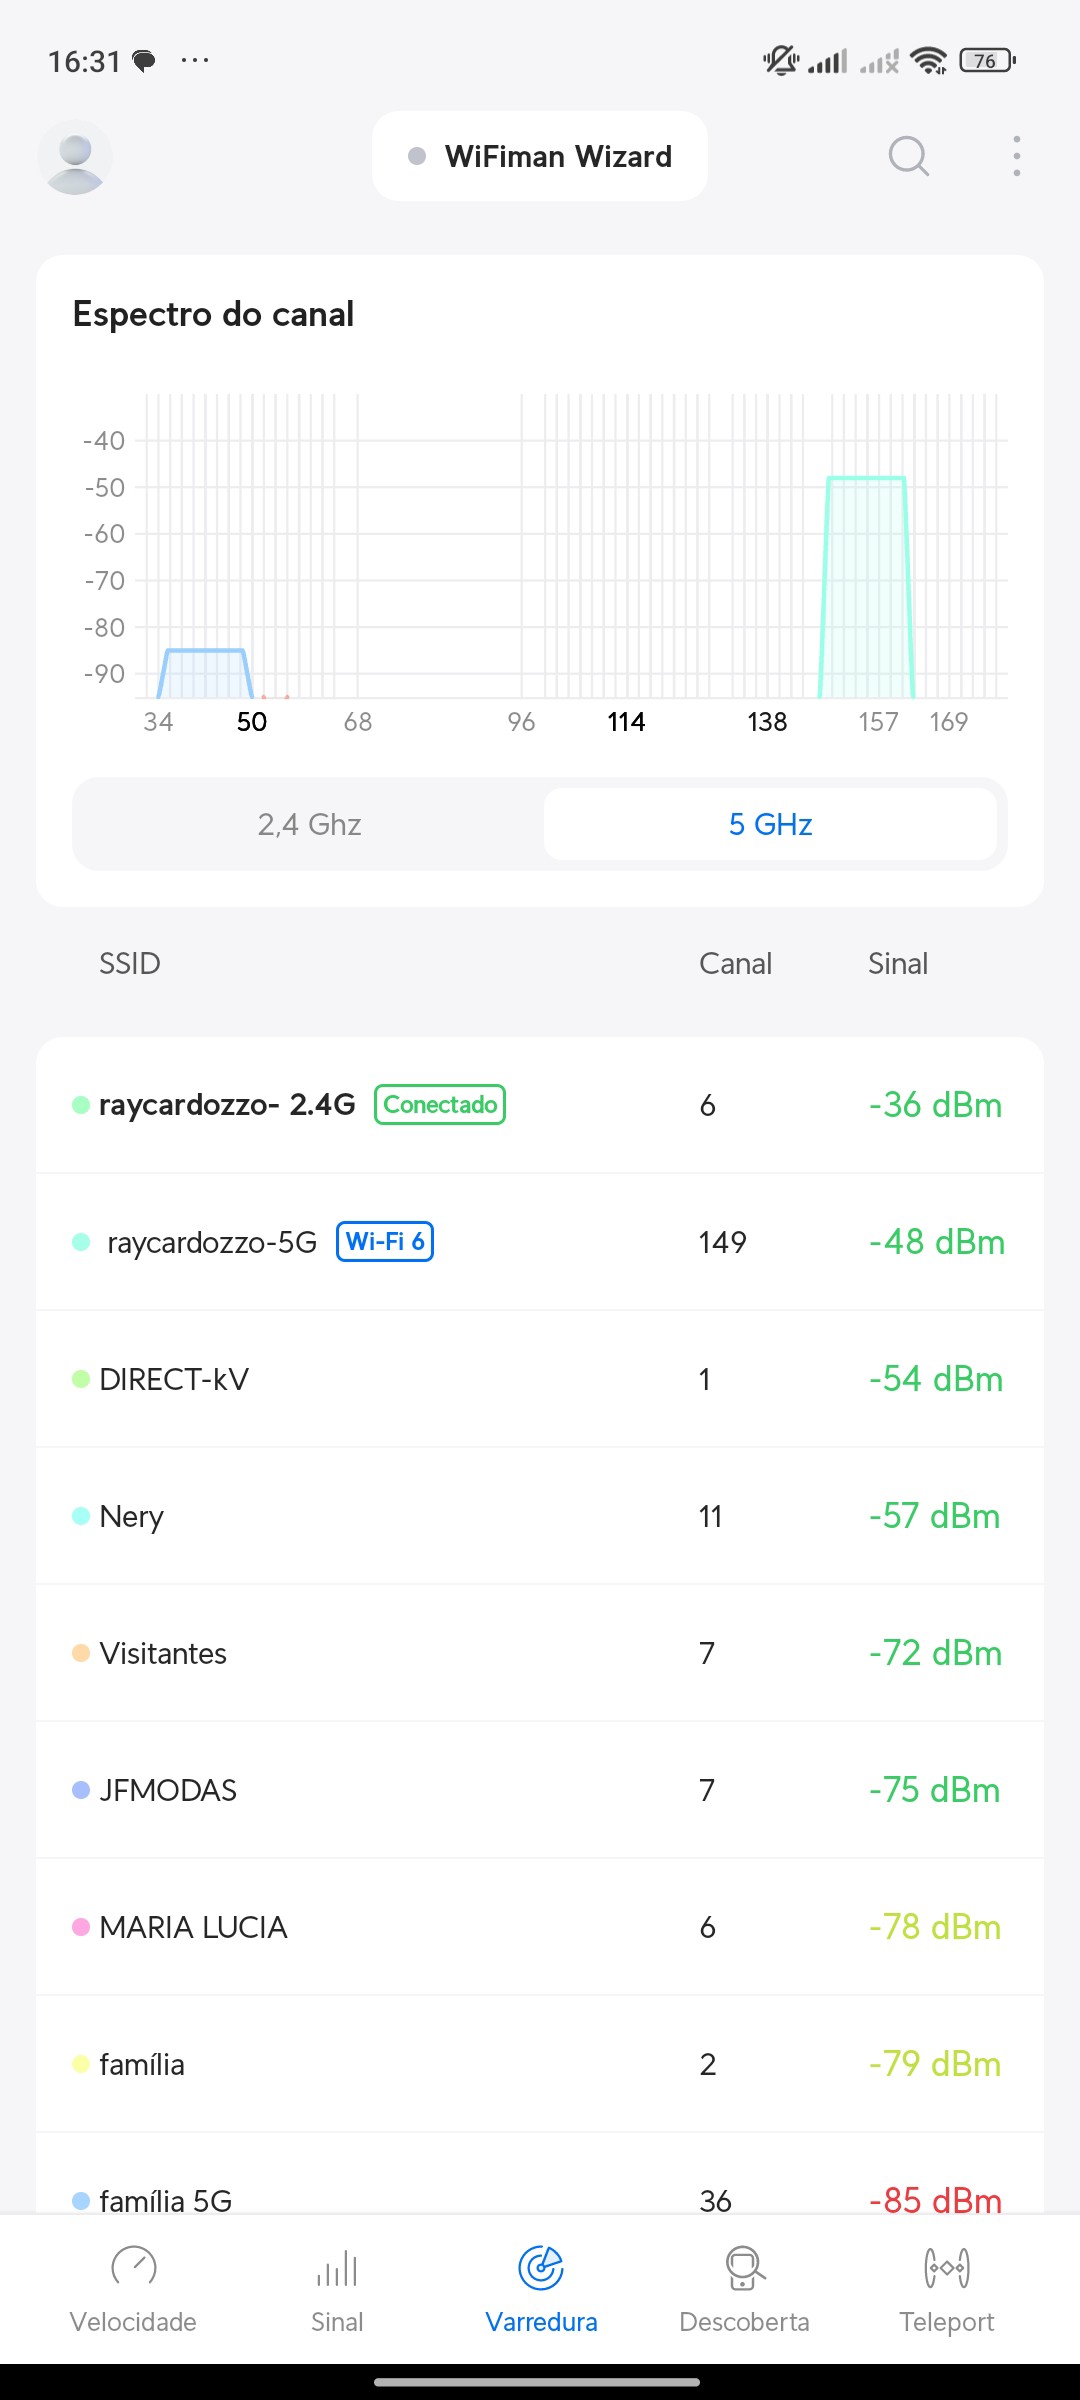The image size is (1080, 2400).
Task: Tap the Conectado status badge
Action: pyautogui.click(x=440, y=1105)
